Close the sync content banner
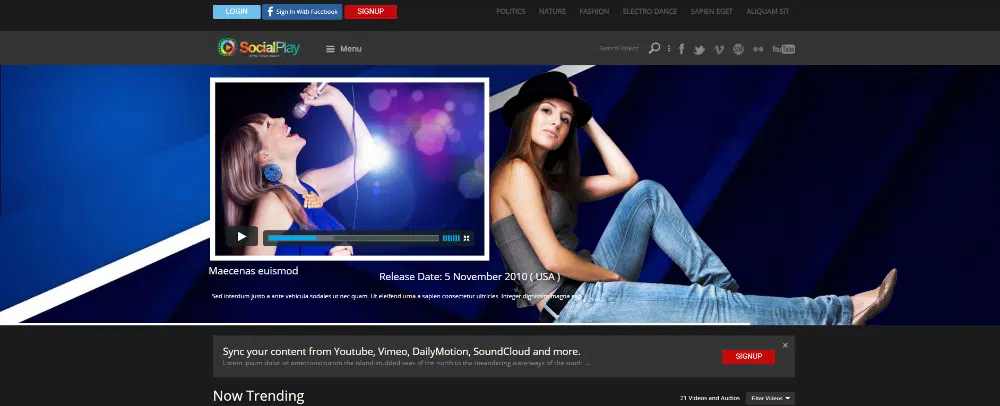Image resolution: width=1000 pixels, height=406 pixels. (x=785, y=345)
